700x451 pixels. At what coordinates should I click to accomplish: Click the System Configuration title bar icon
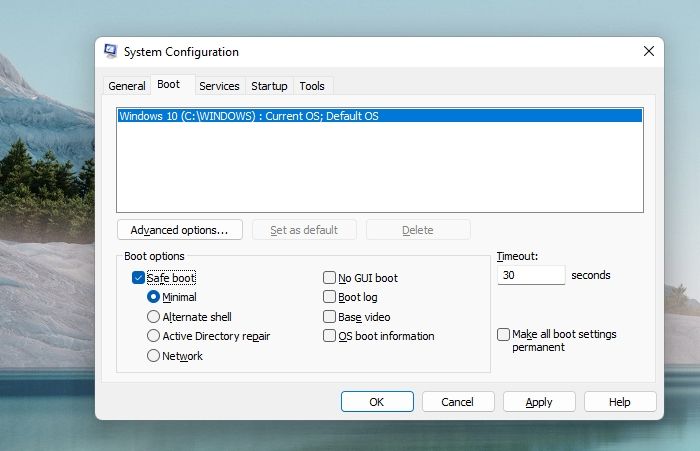click(110, 52)
